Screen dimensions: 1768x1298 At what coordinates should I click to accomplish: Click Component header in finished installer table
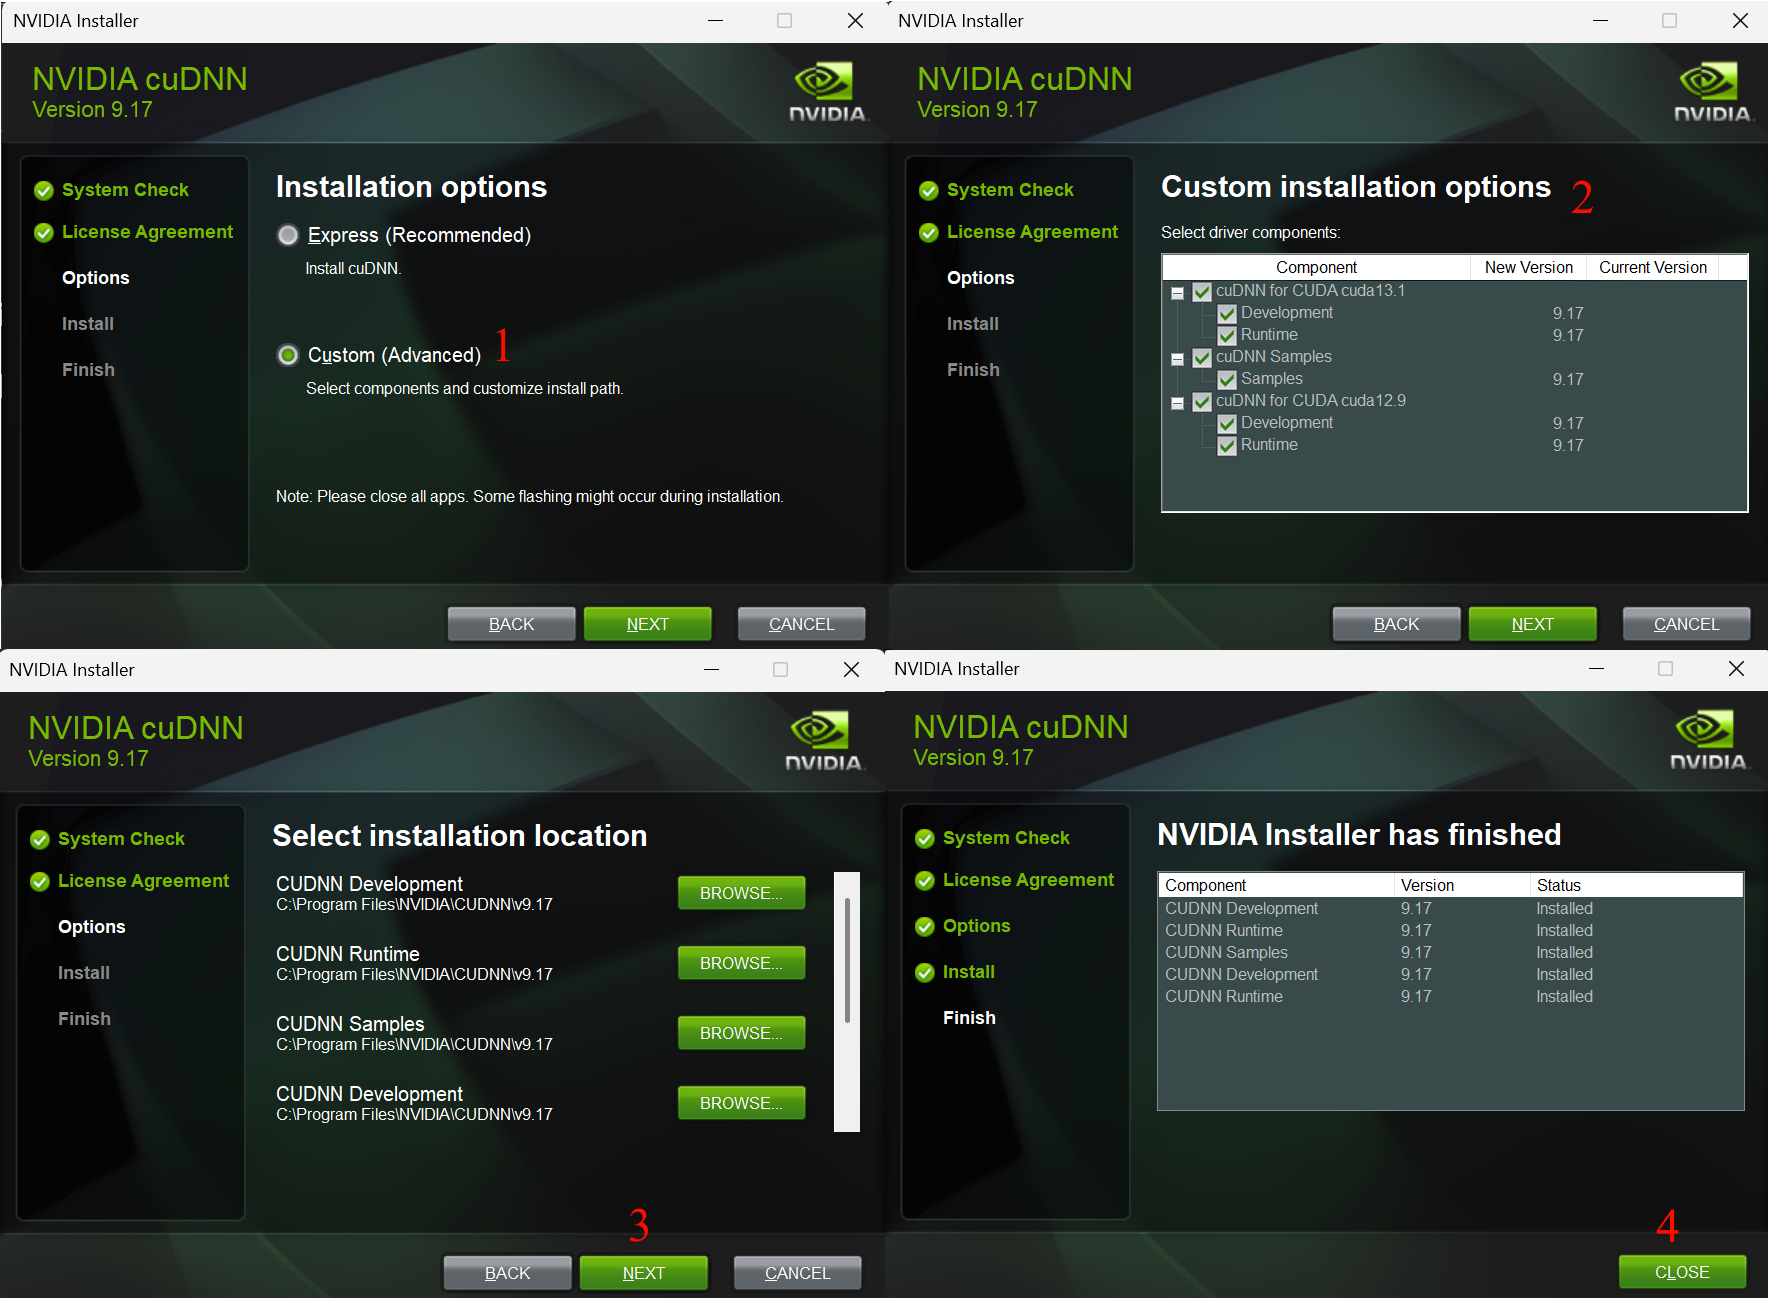click(1276, 885)
